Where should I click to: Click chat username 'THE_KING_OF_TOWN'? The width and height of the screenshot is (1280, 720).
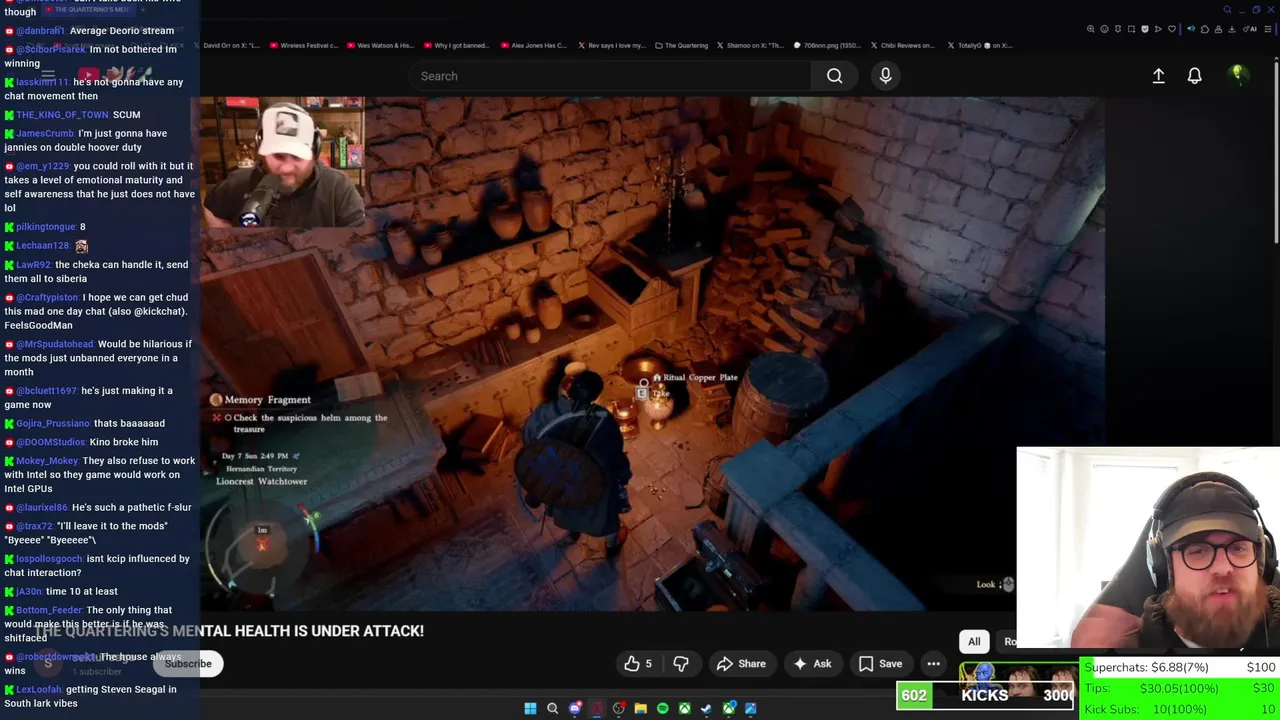tap(62, 115)
